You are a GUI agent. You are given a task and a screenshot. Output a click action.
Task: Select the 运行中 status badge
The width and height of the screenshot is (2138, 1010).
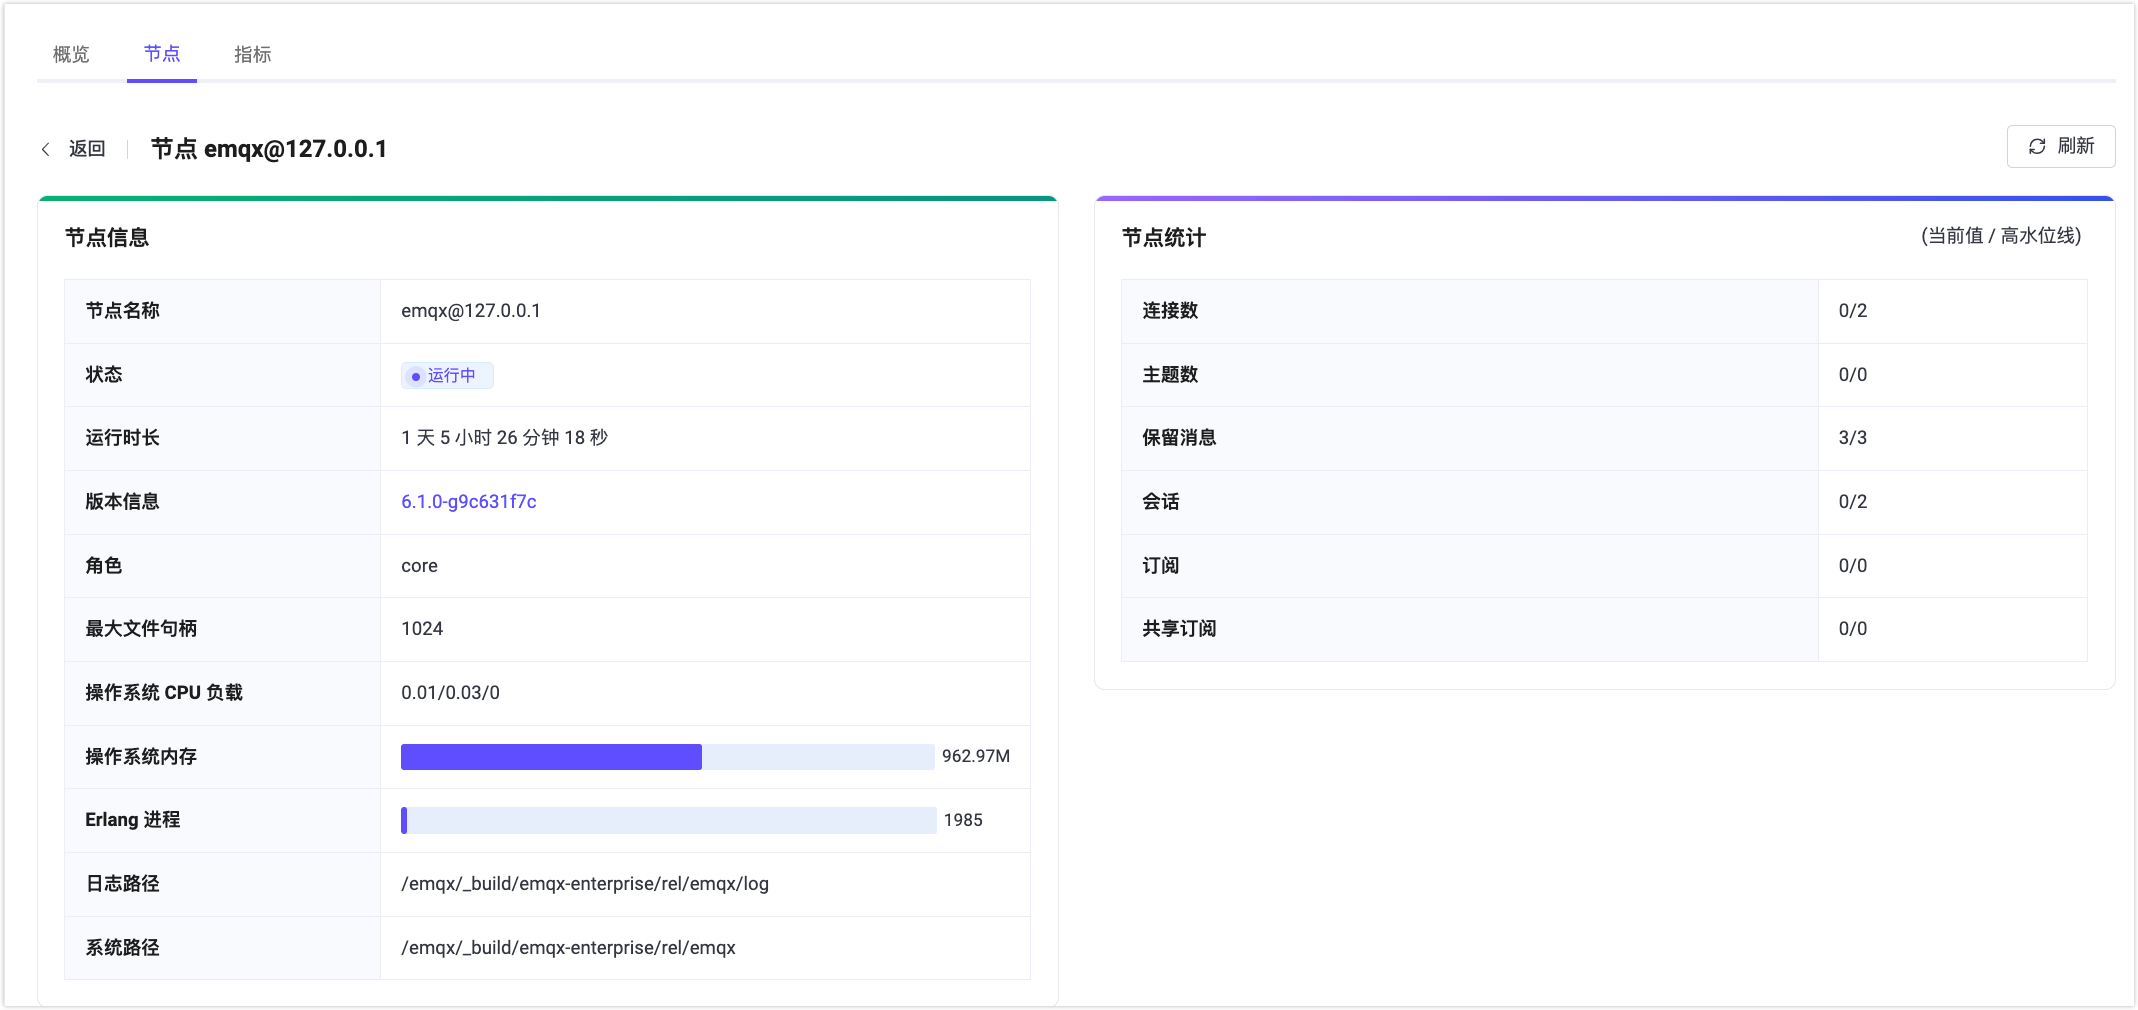pos(447,375)
